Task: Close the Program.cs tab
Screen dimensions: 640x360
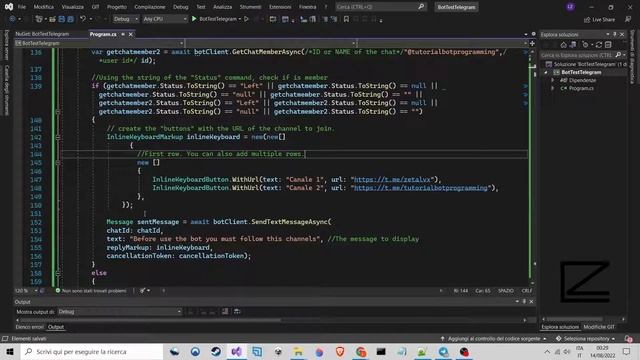Action: pos(131,34)
